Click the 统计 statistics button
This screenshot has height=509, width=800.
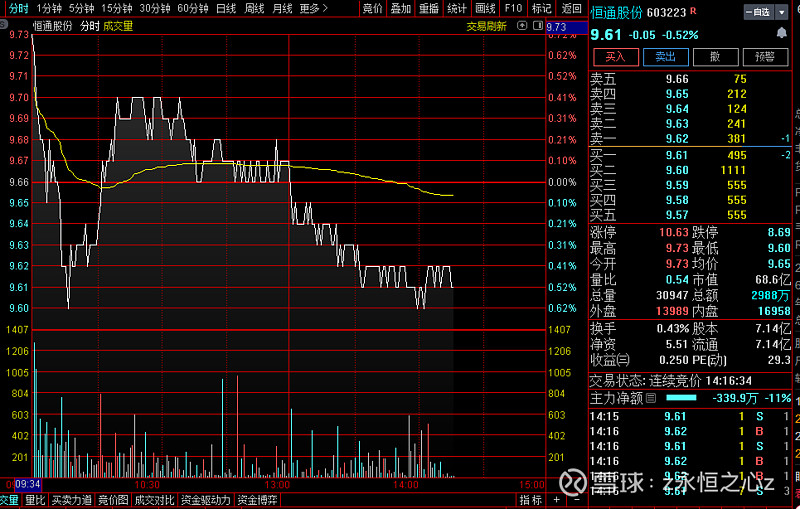point(457,9)
